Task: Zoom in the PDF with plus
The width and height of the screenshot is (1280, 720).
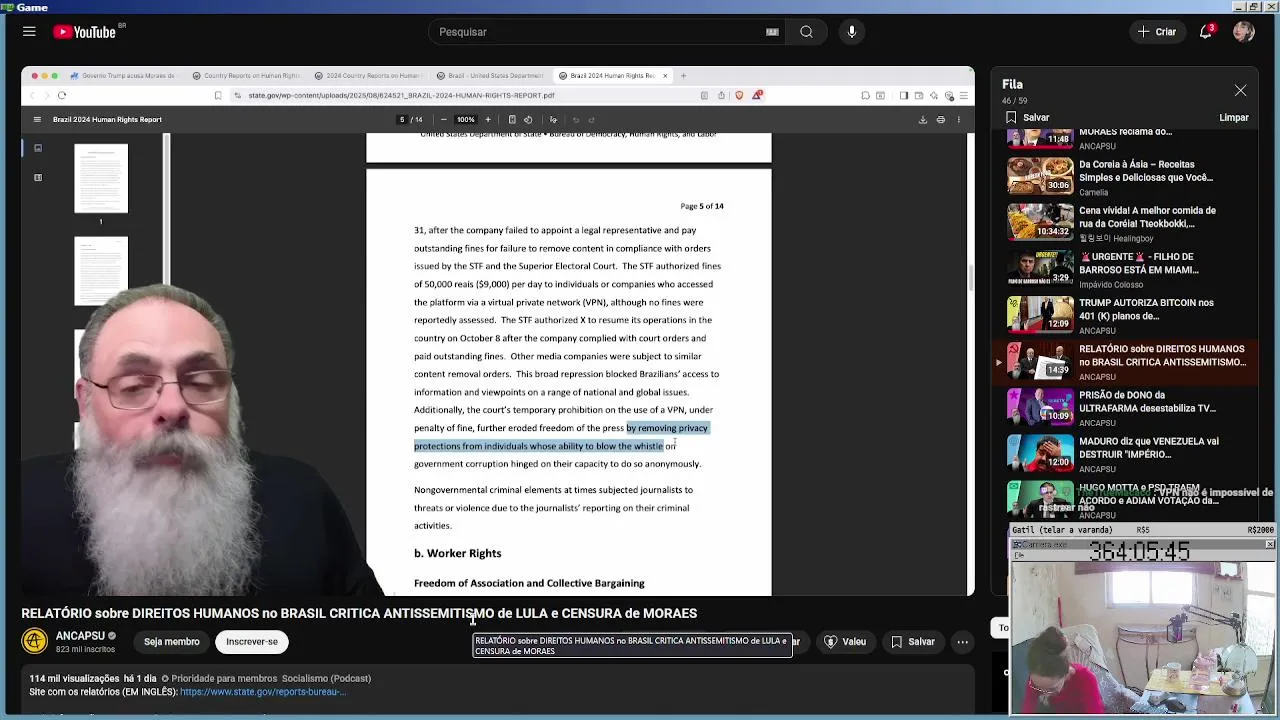Action: [487, 120]
